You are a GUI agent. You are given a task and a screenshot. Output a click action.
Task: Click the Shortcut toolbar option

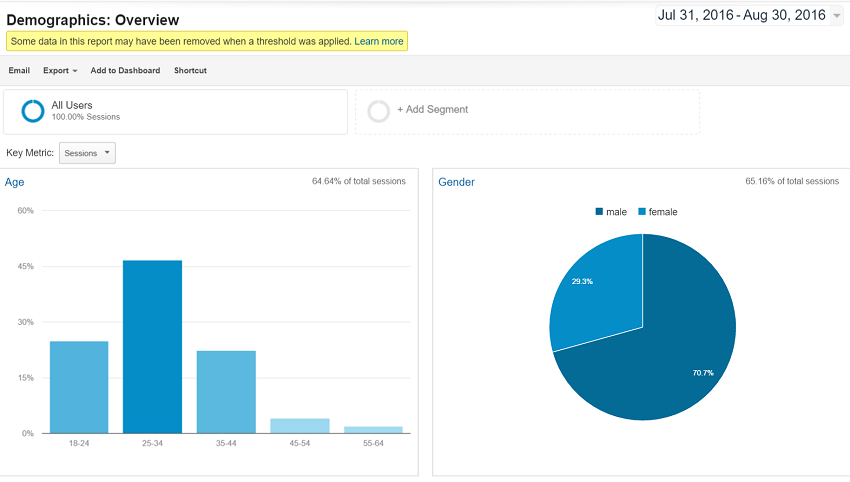point(190,71)
